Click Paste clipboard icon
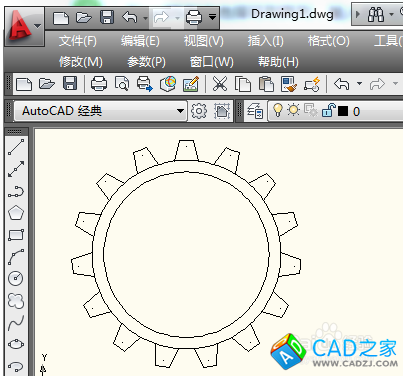Image resolution: width=403 pixels, height=376 pixels. pyautogui.click(x=266, y=84)
